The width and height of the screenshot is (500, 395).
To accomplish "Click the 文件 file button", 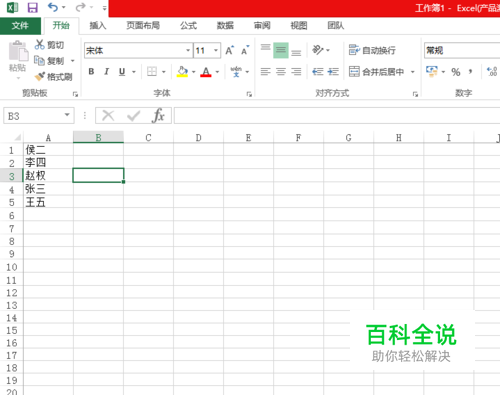I will pyautogui.click(x=20, y=26).
